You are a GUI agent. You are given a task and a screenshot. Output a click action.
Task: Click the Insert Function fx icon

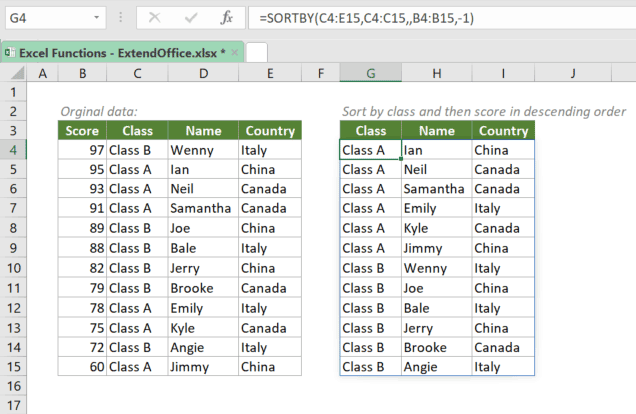227,19
